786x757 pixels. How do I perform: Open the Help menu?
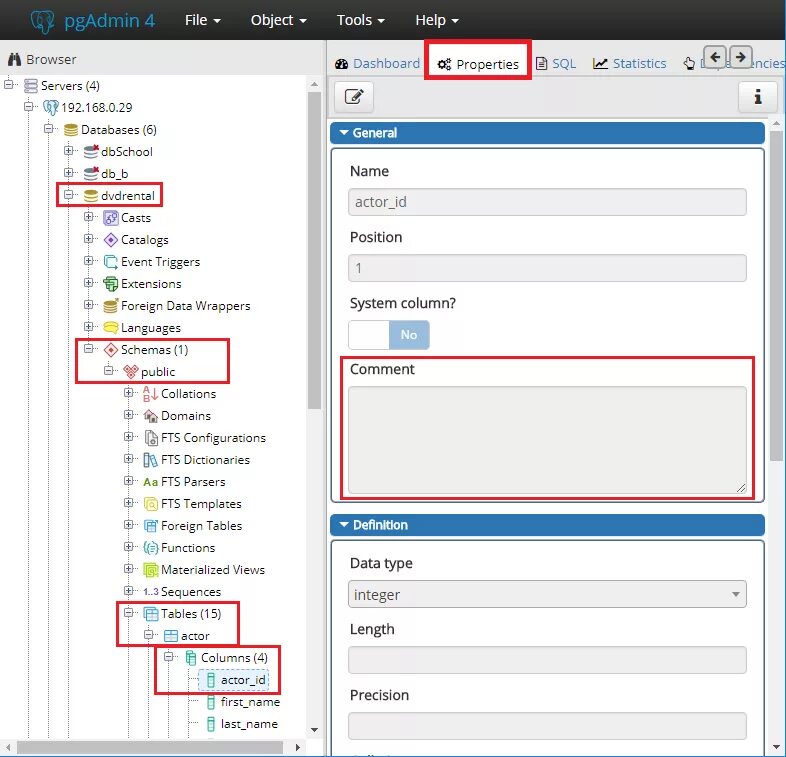pos(437,20)
